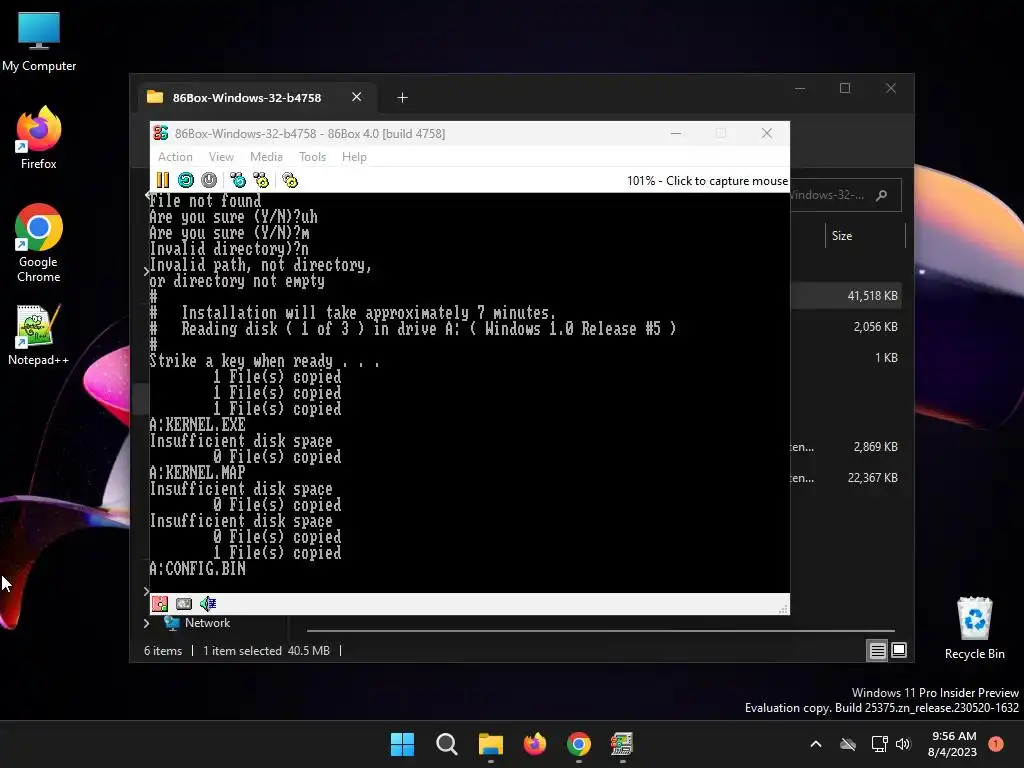1024x768 pixels.
Task: Click the cloud sync tray icon
Action: point(848,744)
